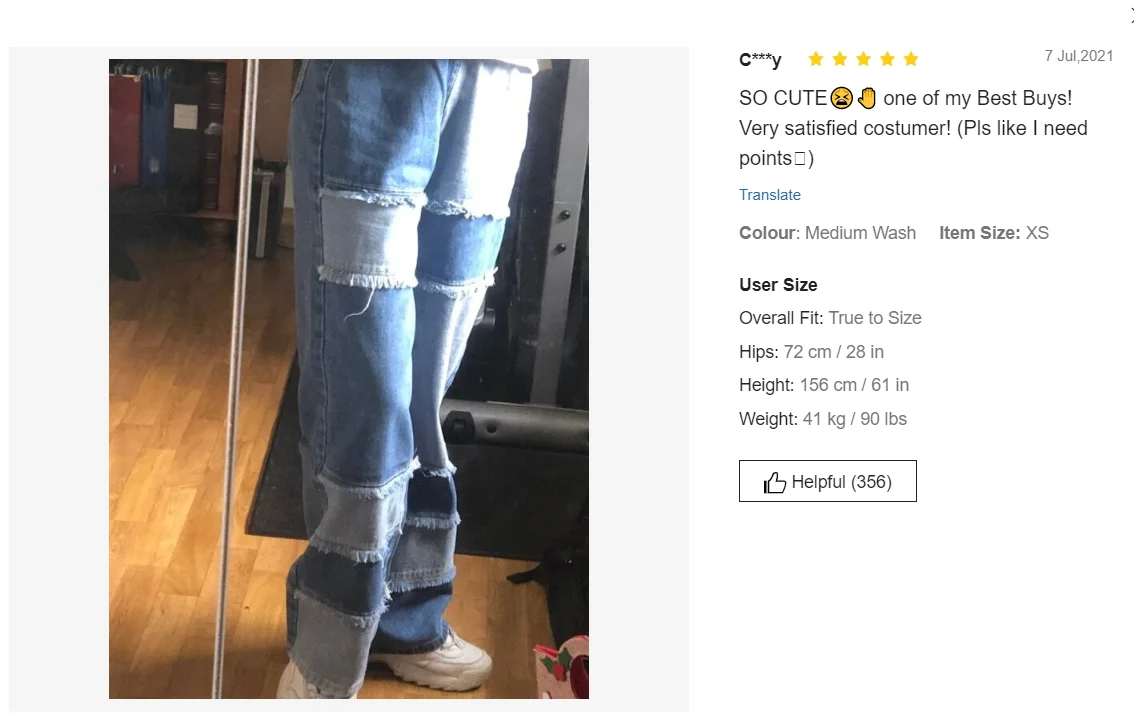
Task: Click the first yellow rating star
Action: pyautogui.click(x=816, y=59)
